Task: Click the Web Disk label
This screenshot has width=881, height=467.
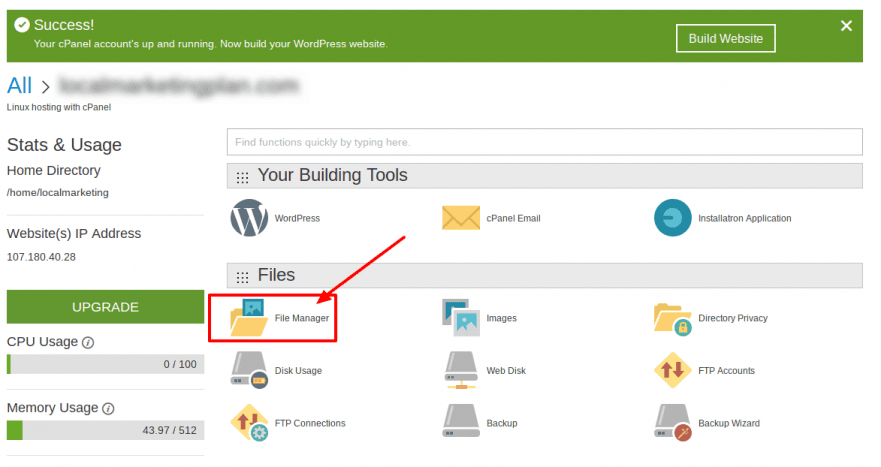Action: (x=506, y=370)
